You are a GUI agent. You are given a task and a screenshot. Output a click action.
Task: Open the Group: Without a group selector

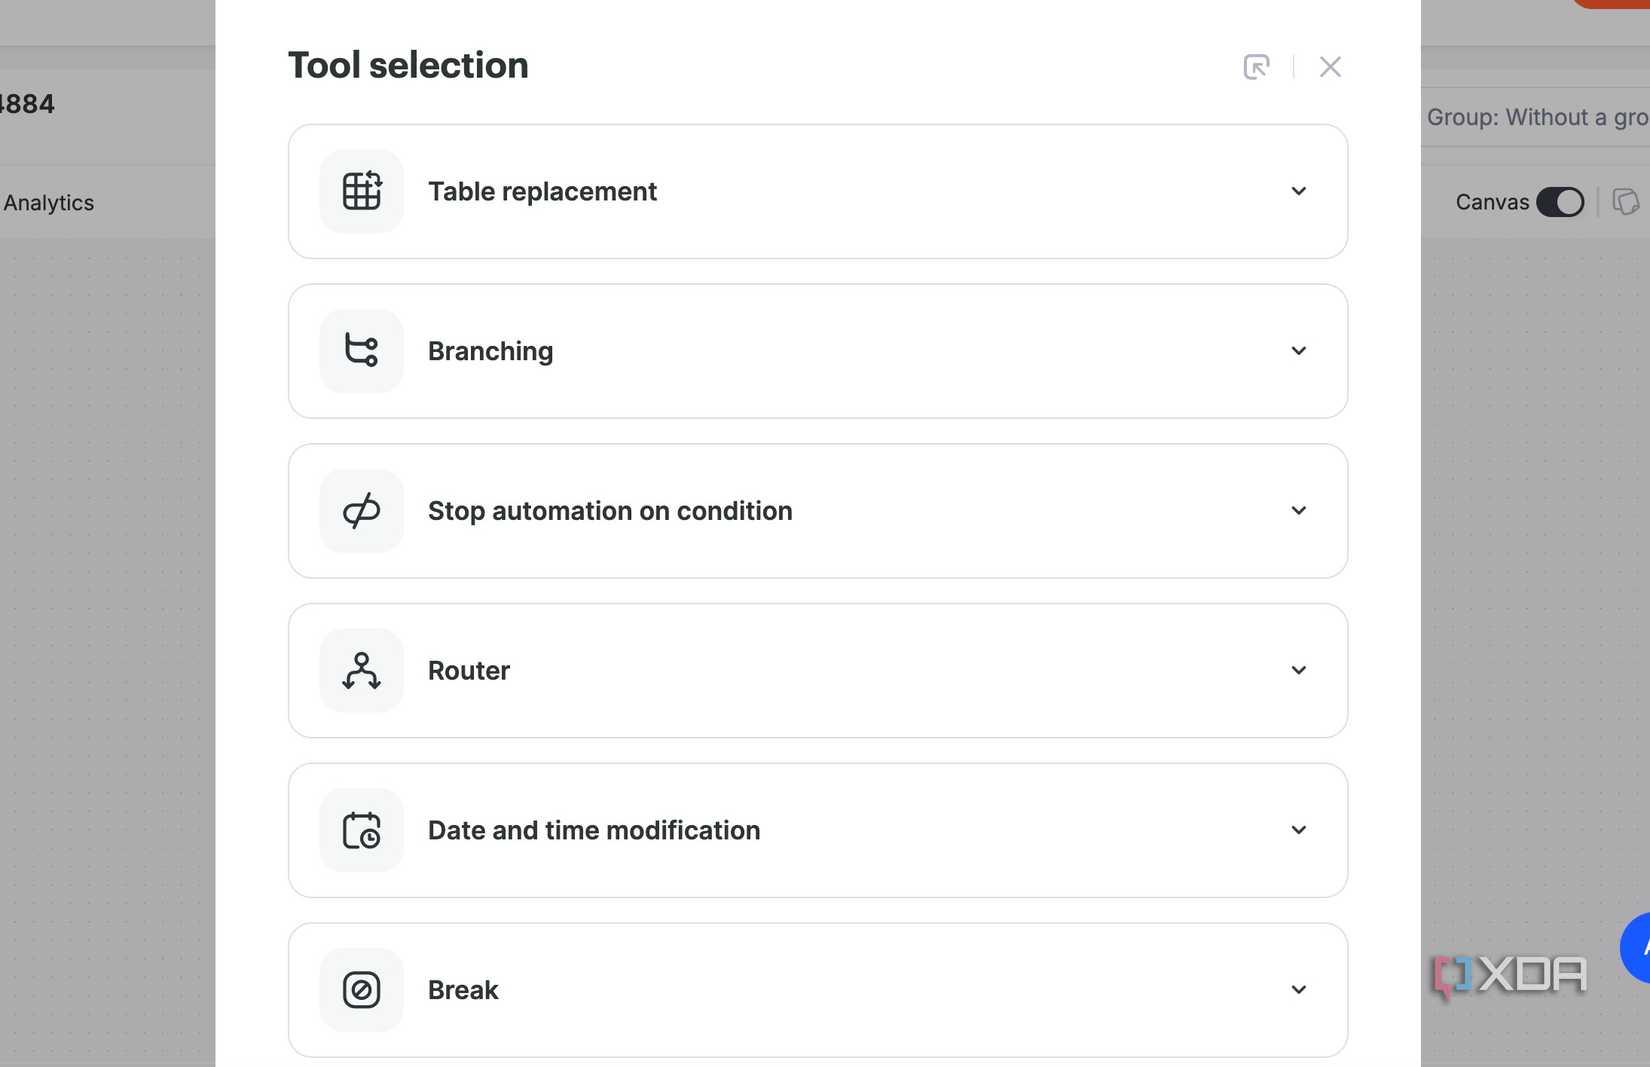[x=1536, y=117]
